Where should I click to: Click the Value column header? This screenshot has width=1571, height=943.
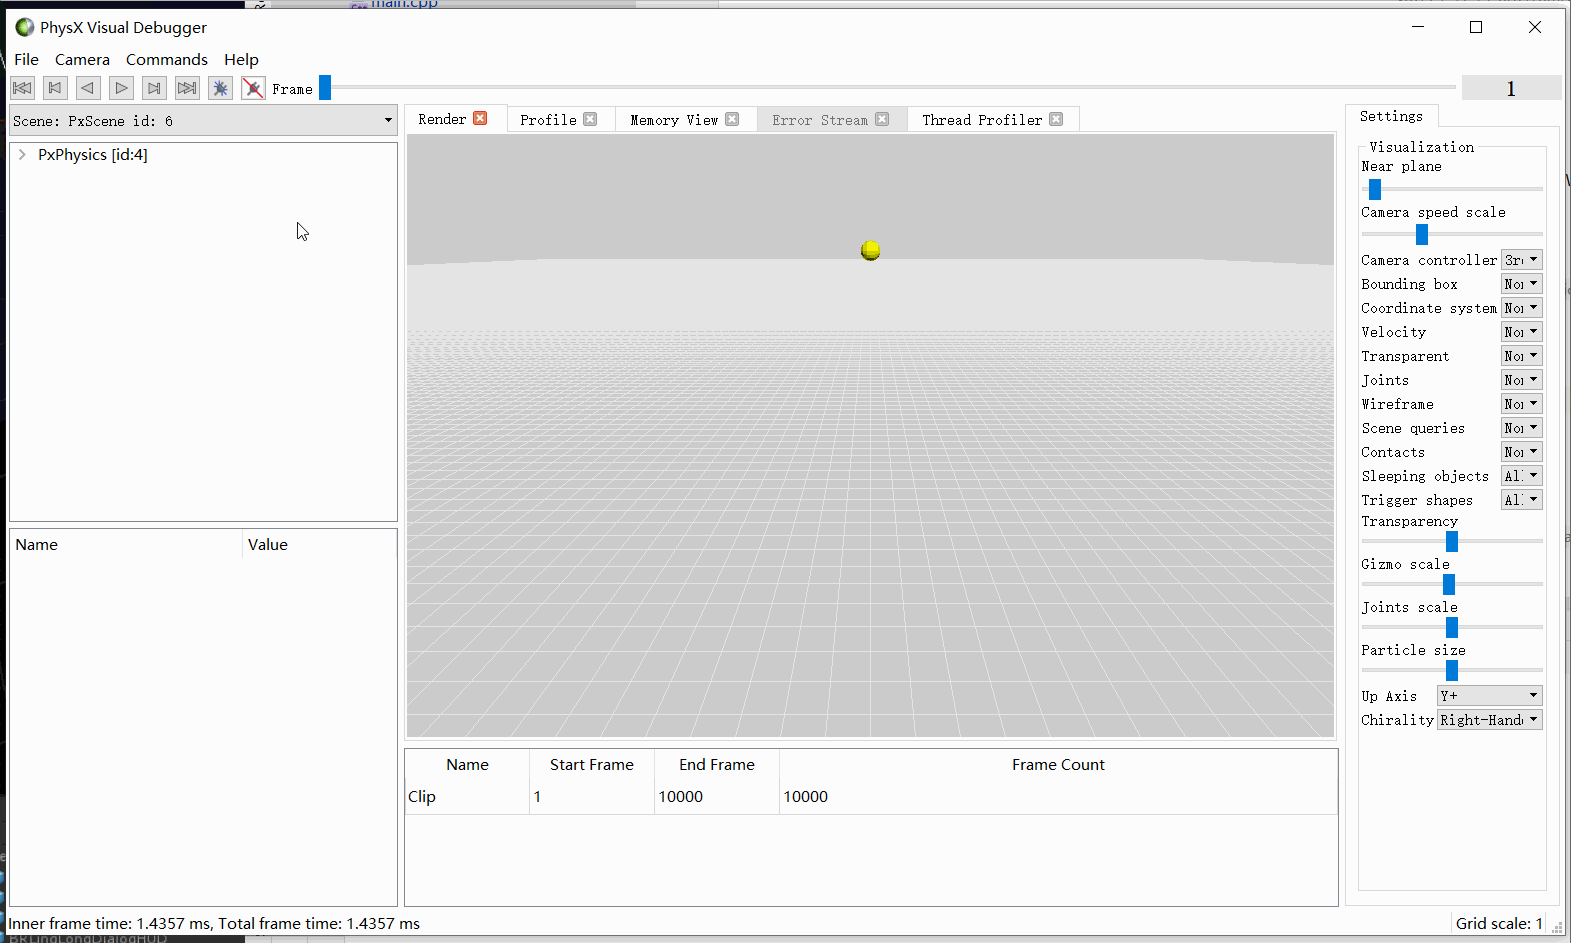(320, 544)
